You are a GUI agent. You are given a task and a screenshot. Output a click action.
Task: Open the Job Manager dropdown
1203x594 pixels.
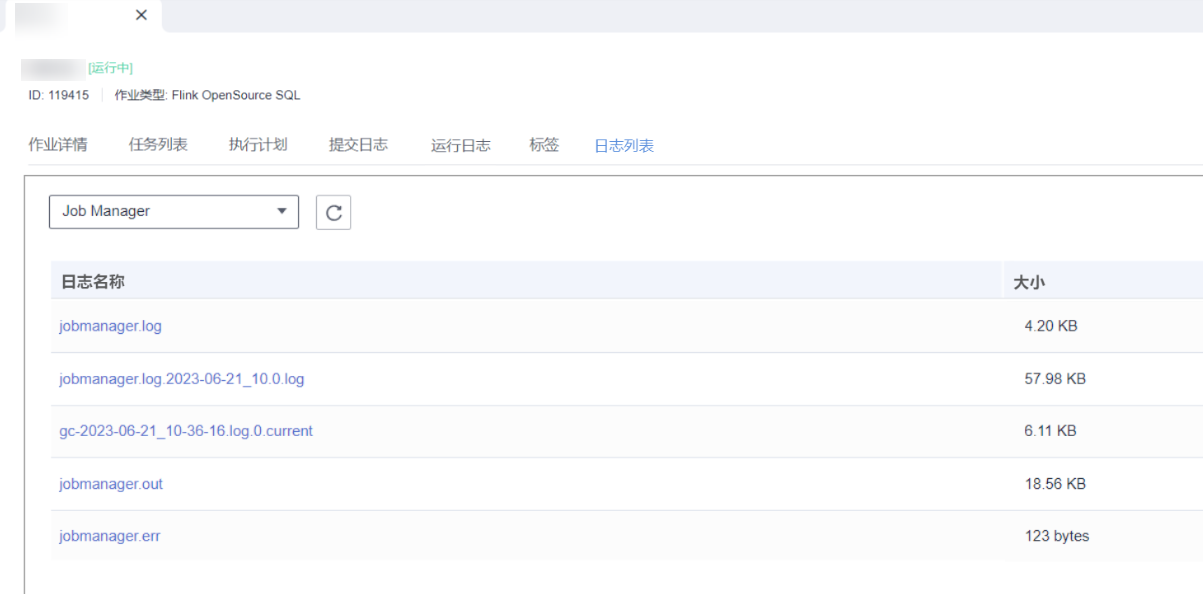coord(174,211)
